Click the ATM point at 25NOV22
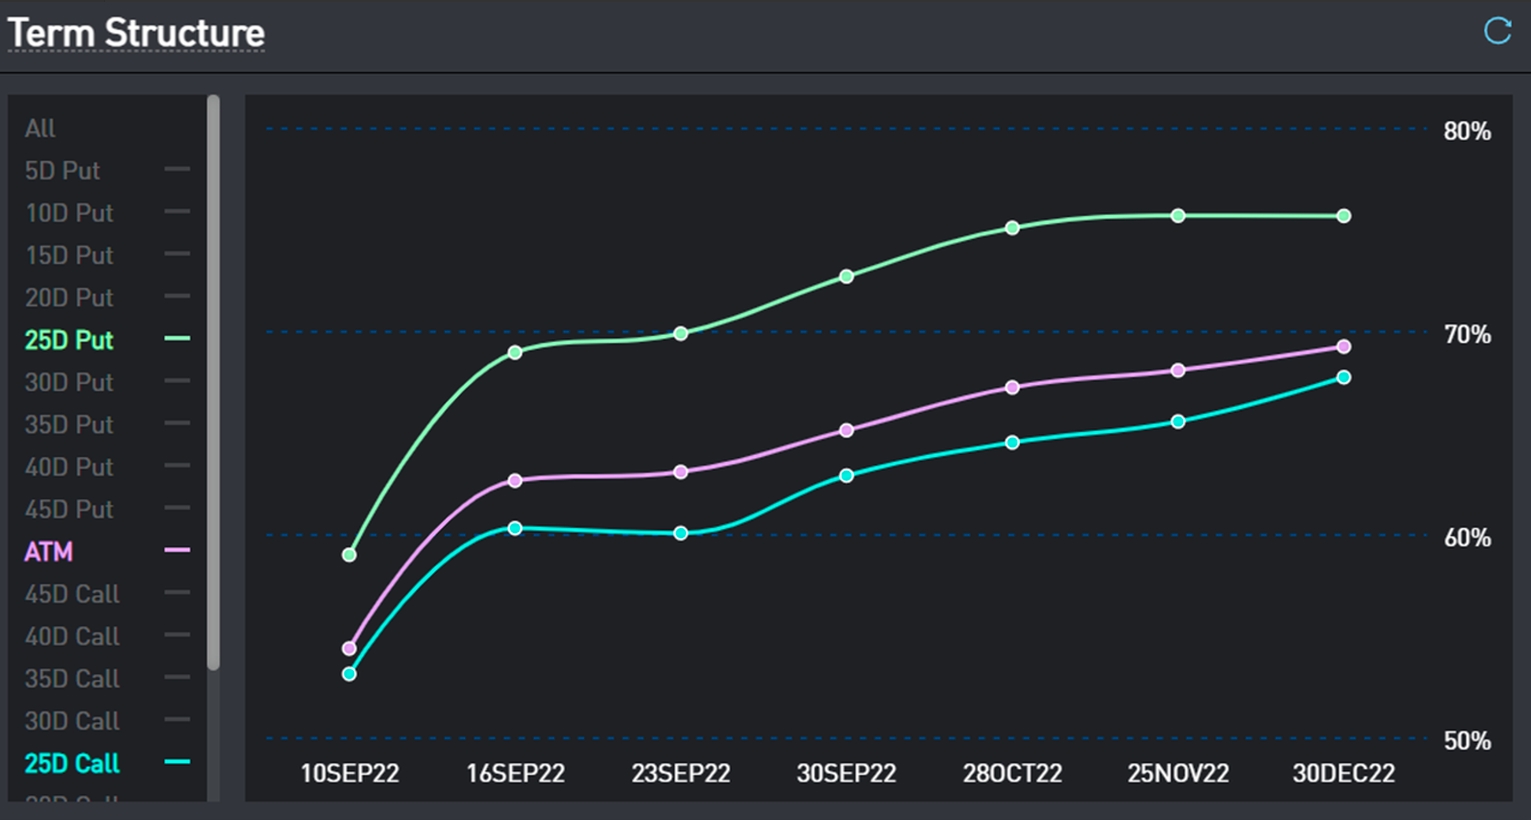Image resolution: width=1531 pixels, height=820 pixels. click(1178, 370)
